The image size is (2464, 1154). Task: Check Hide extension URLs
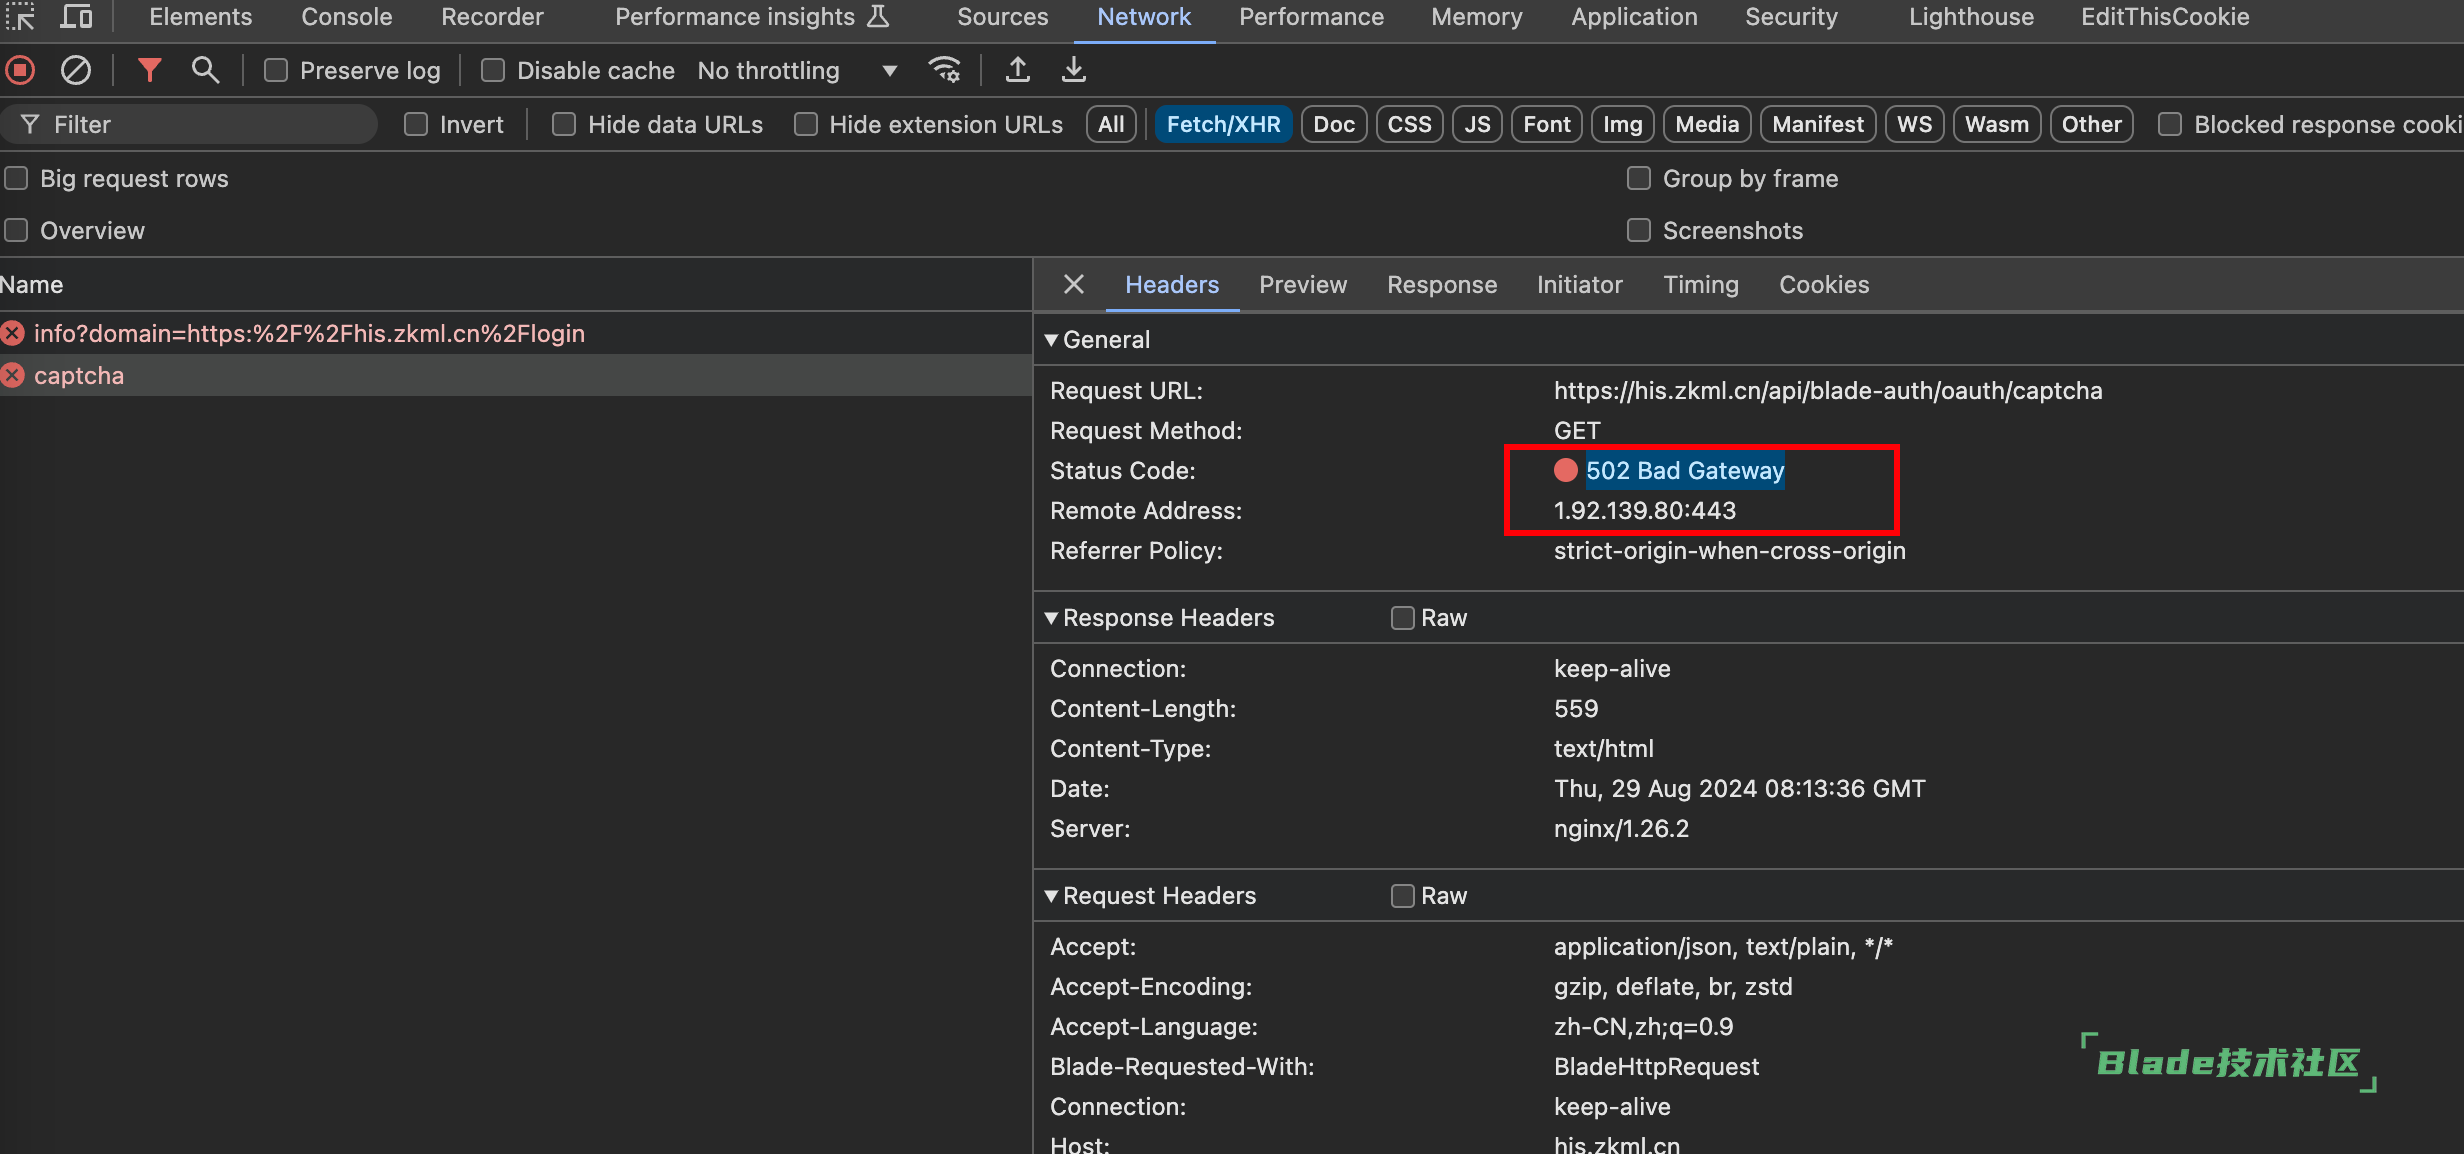pos(806,125)
